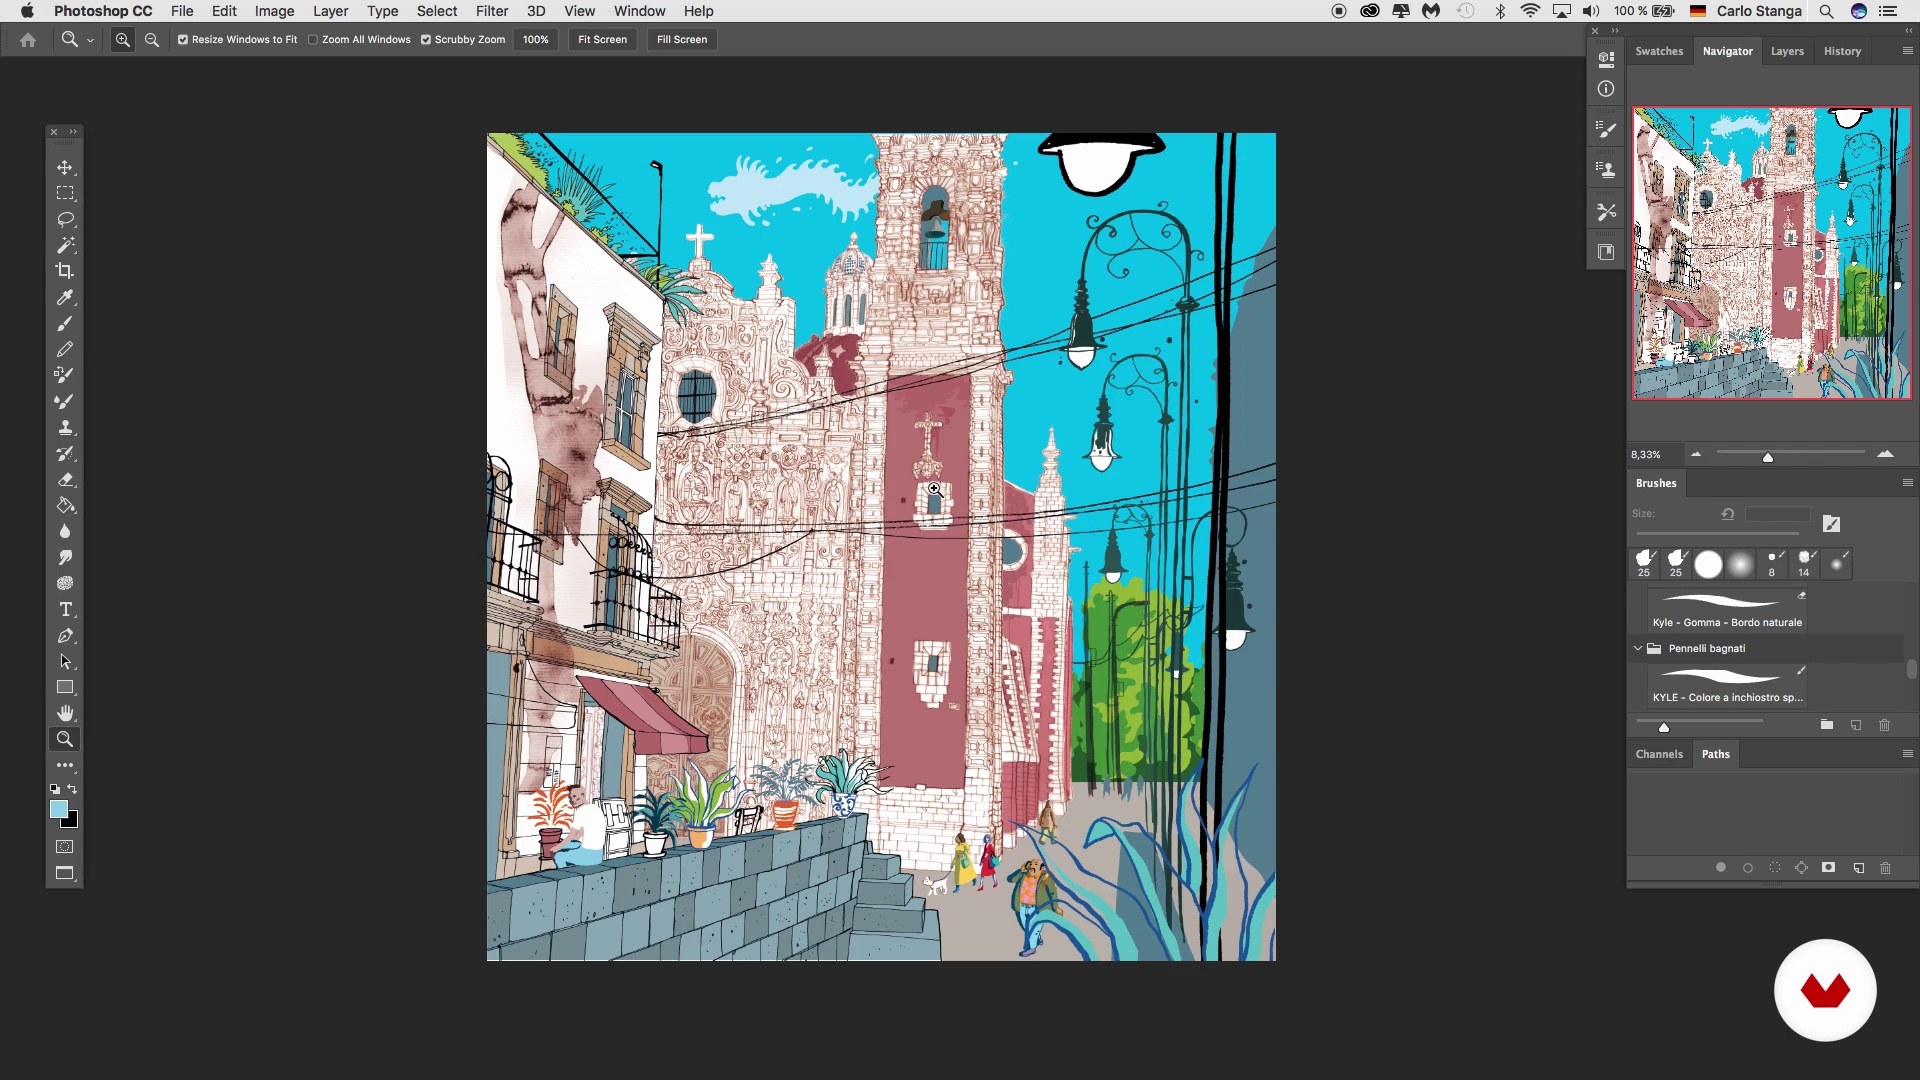The height and width of the screenshot is (1080, 1920).
Task: Click the Navigator preview thumbnail
Action: point(1772,253)
